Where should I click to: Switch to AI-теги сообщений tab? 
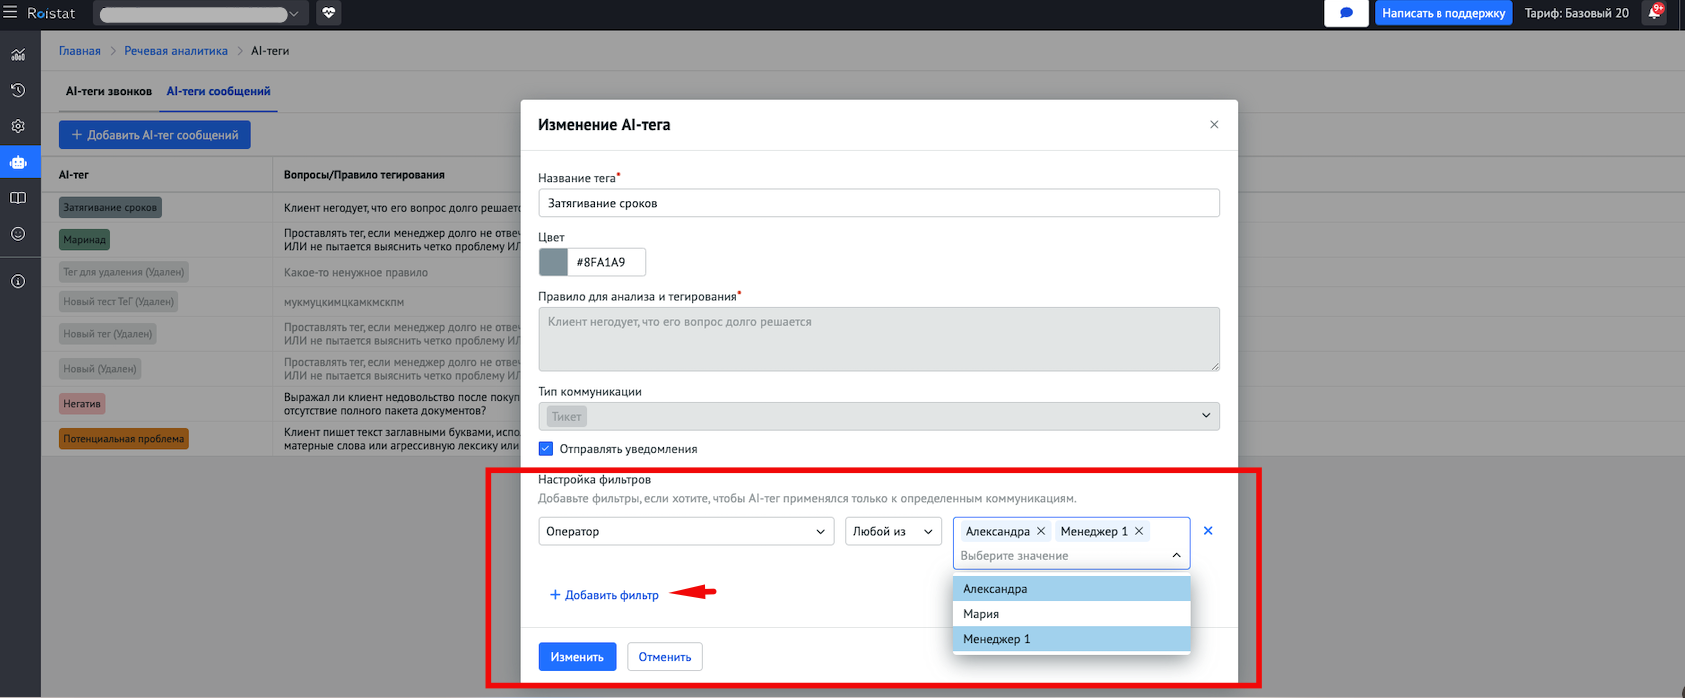(x=218, y=91)
